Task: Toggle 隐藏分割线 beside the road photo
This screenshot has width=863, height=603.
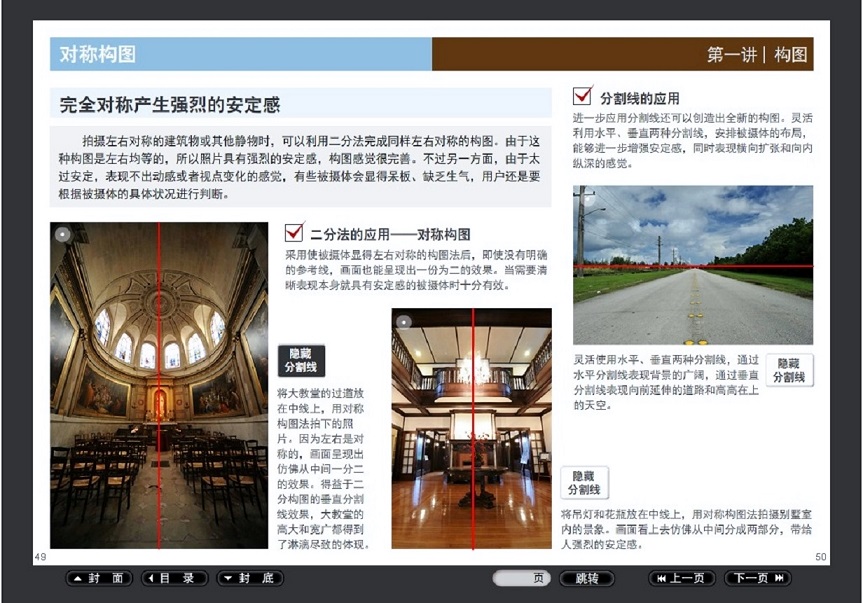Action: click(789, 370)
